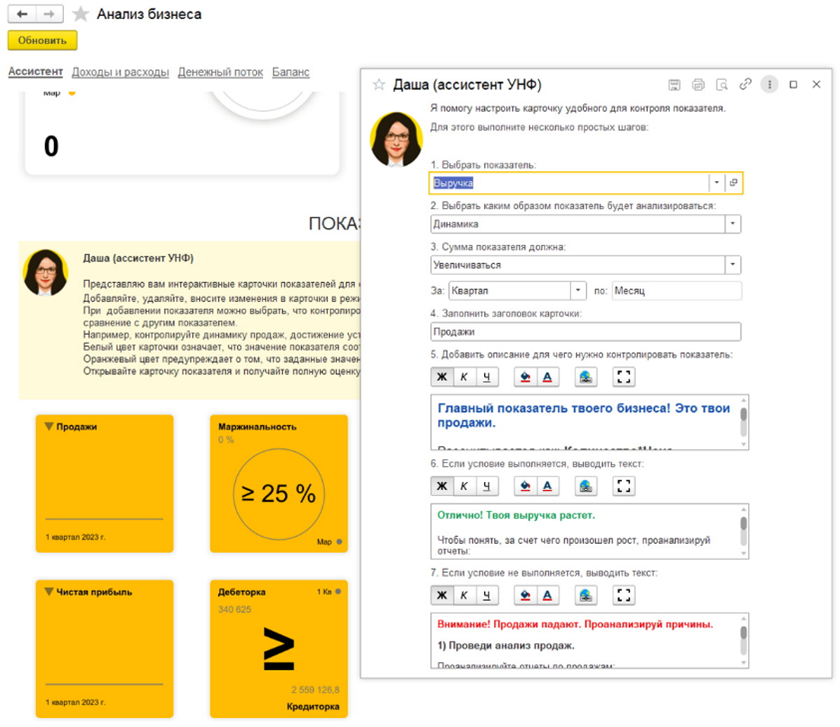Viewport: 840px width, 727px height.
Task: Open the Денежный поток tab
Action: [221, 72]
